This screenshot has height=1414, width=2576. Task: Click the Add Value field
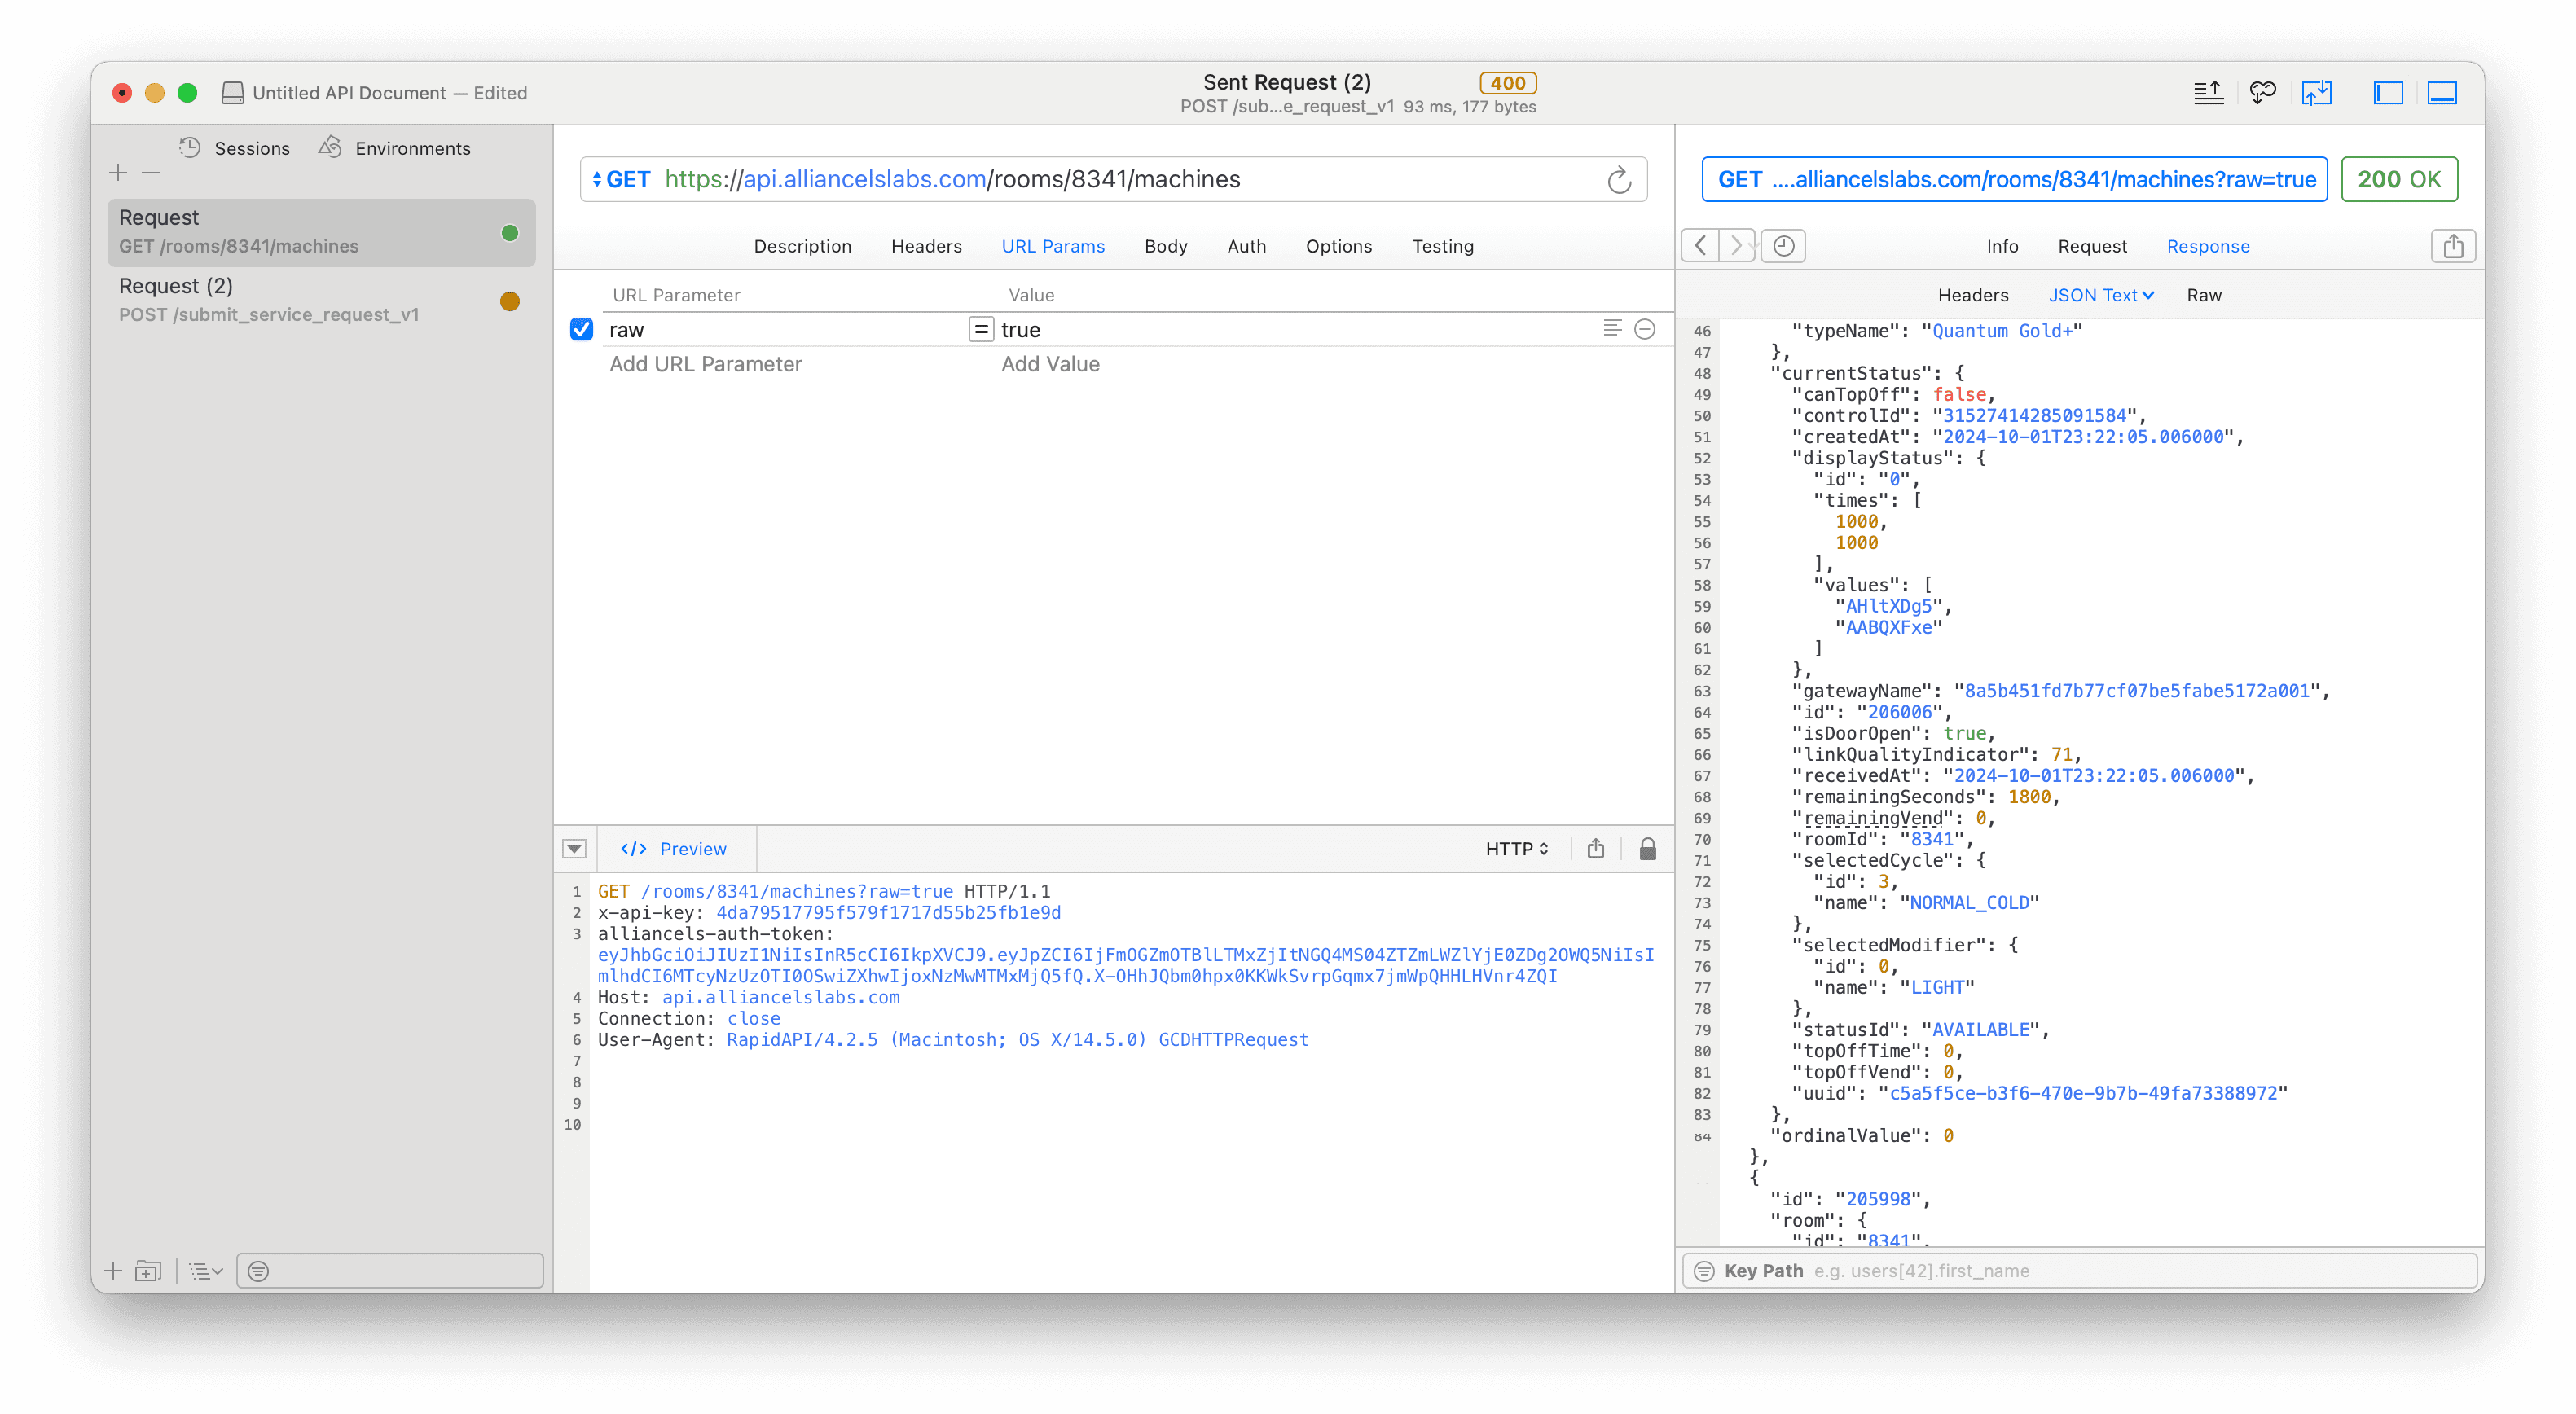[x=1050, y=364]
